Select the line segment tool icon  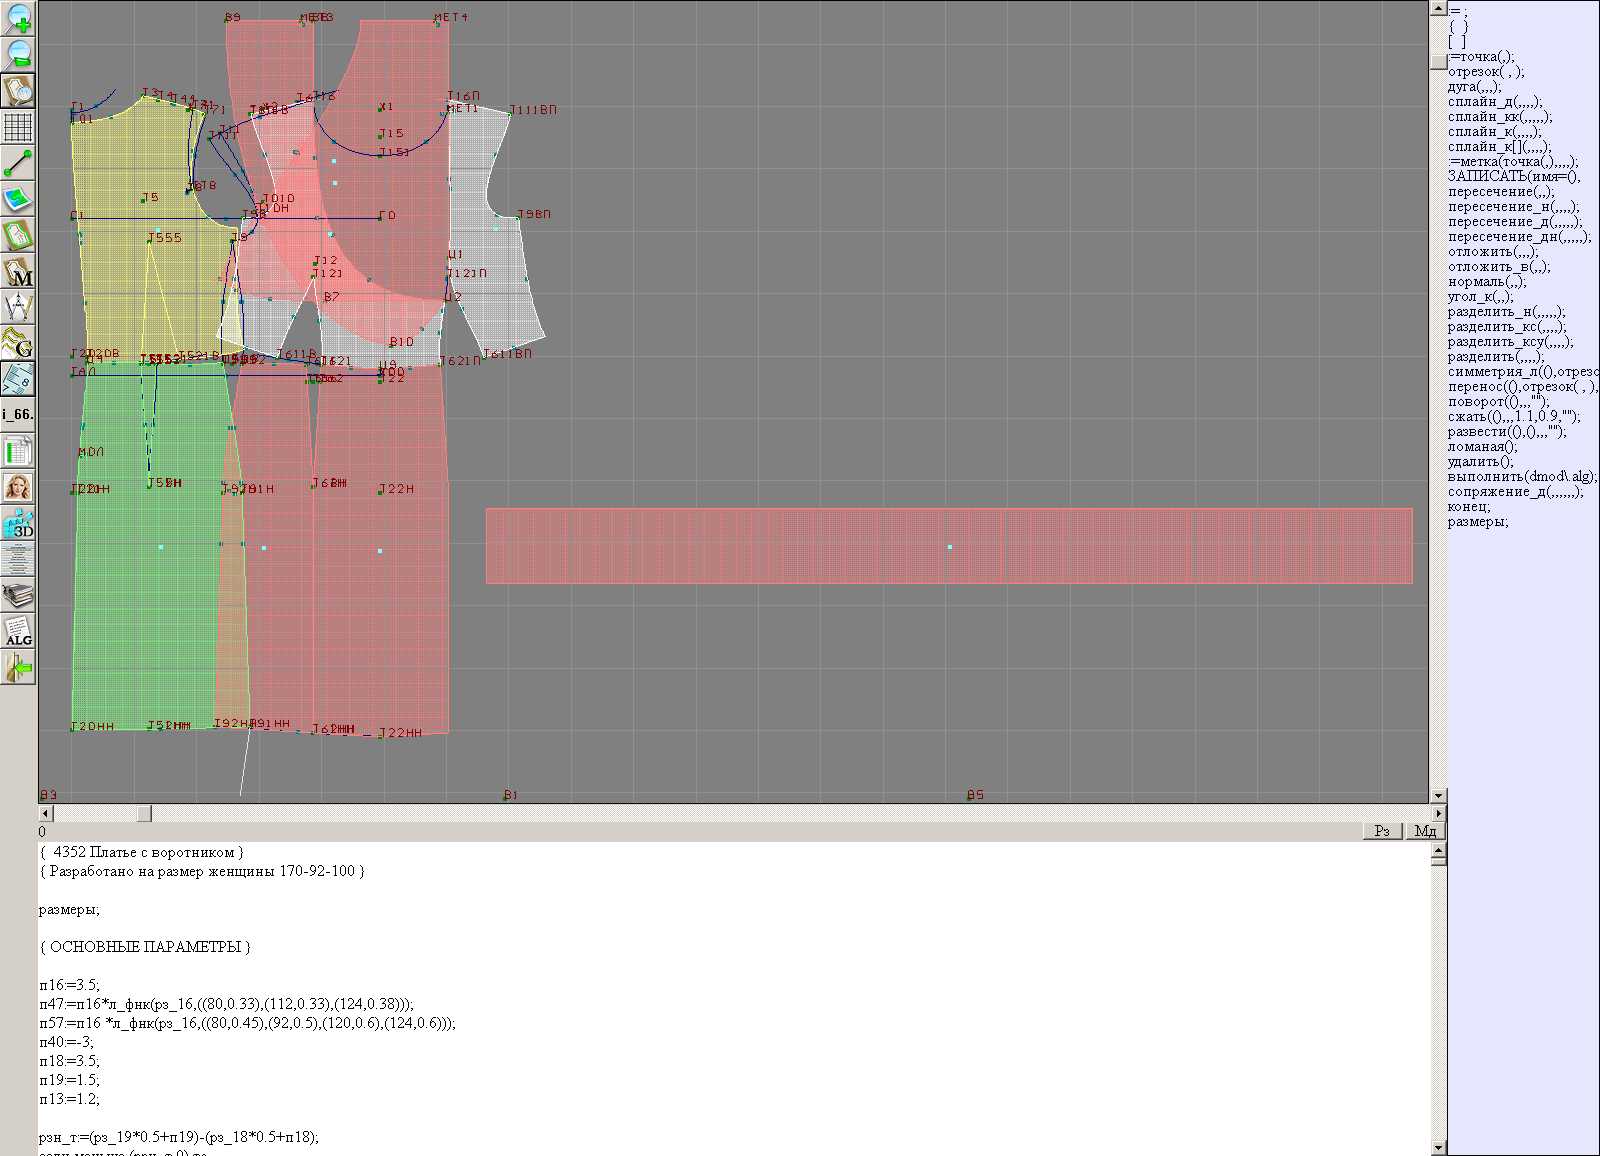pyautogui.click(x=18, y=163)
